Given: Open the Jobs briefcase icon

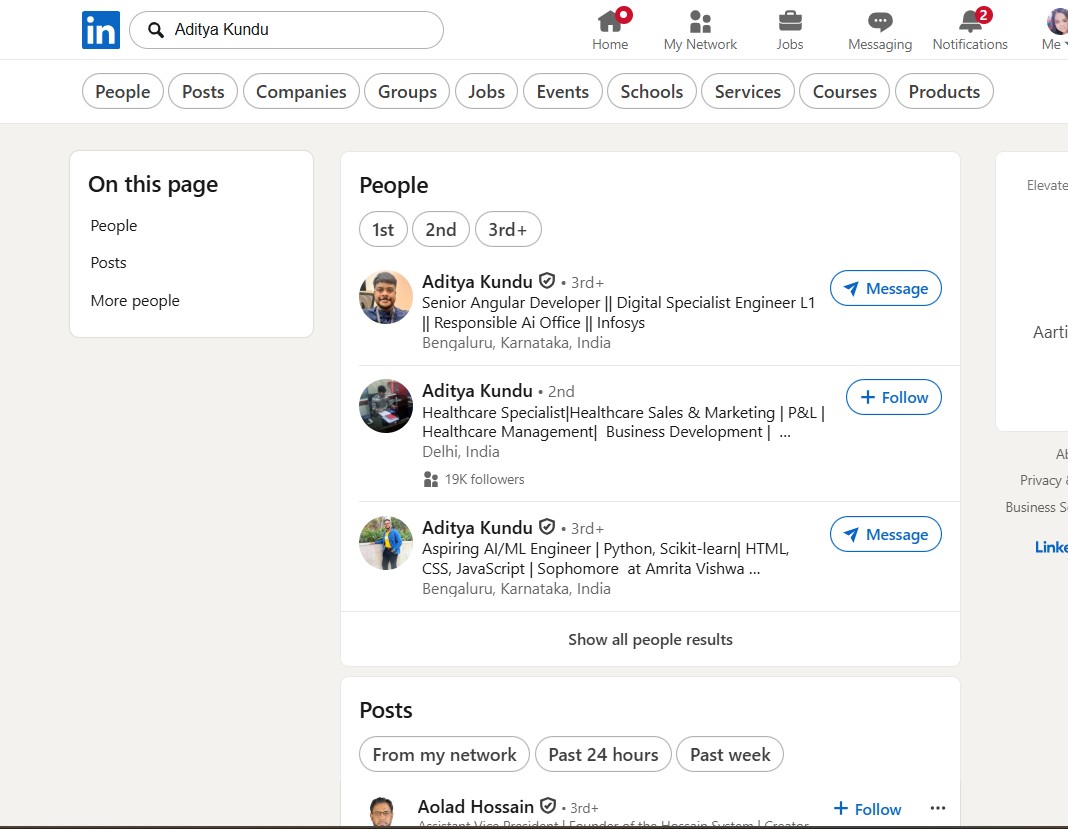Looking at the screenshot, I should [x=789, y=21].
